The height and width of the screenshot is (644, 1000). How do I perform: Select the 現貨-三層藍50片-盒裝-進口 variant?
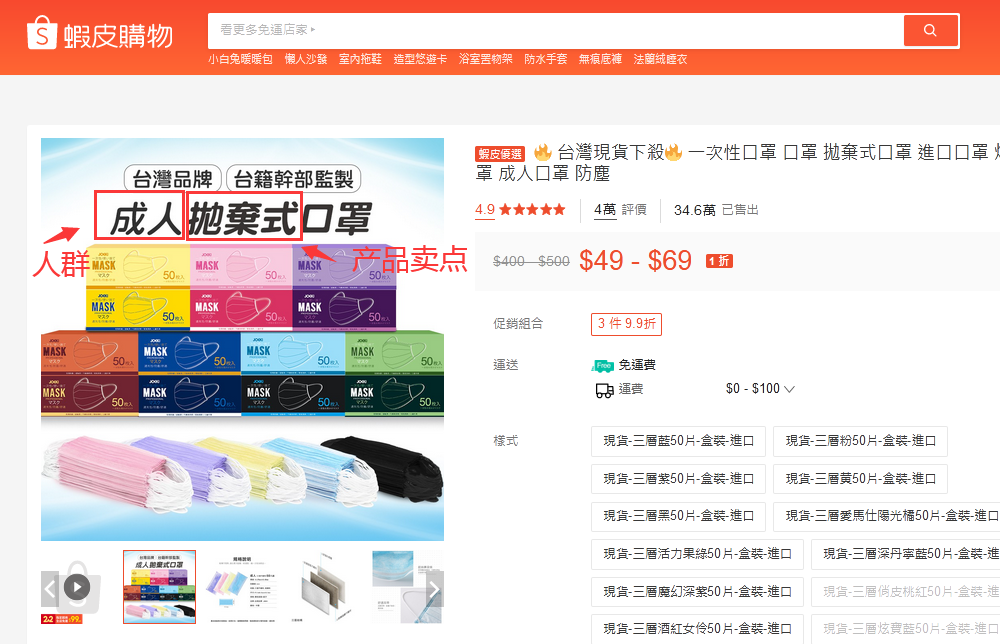(678, 441)
